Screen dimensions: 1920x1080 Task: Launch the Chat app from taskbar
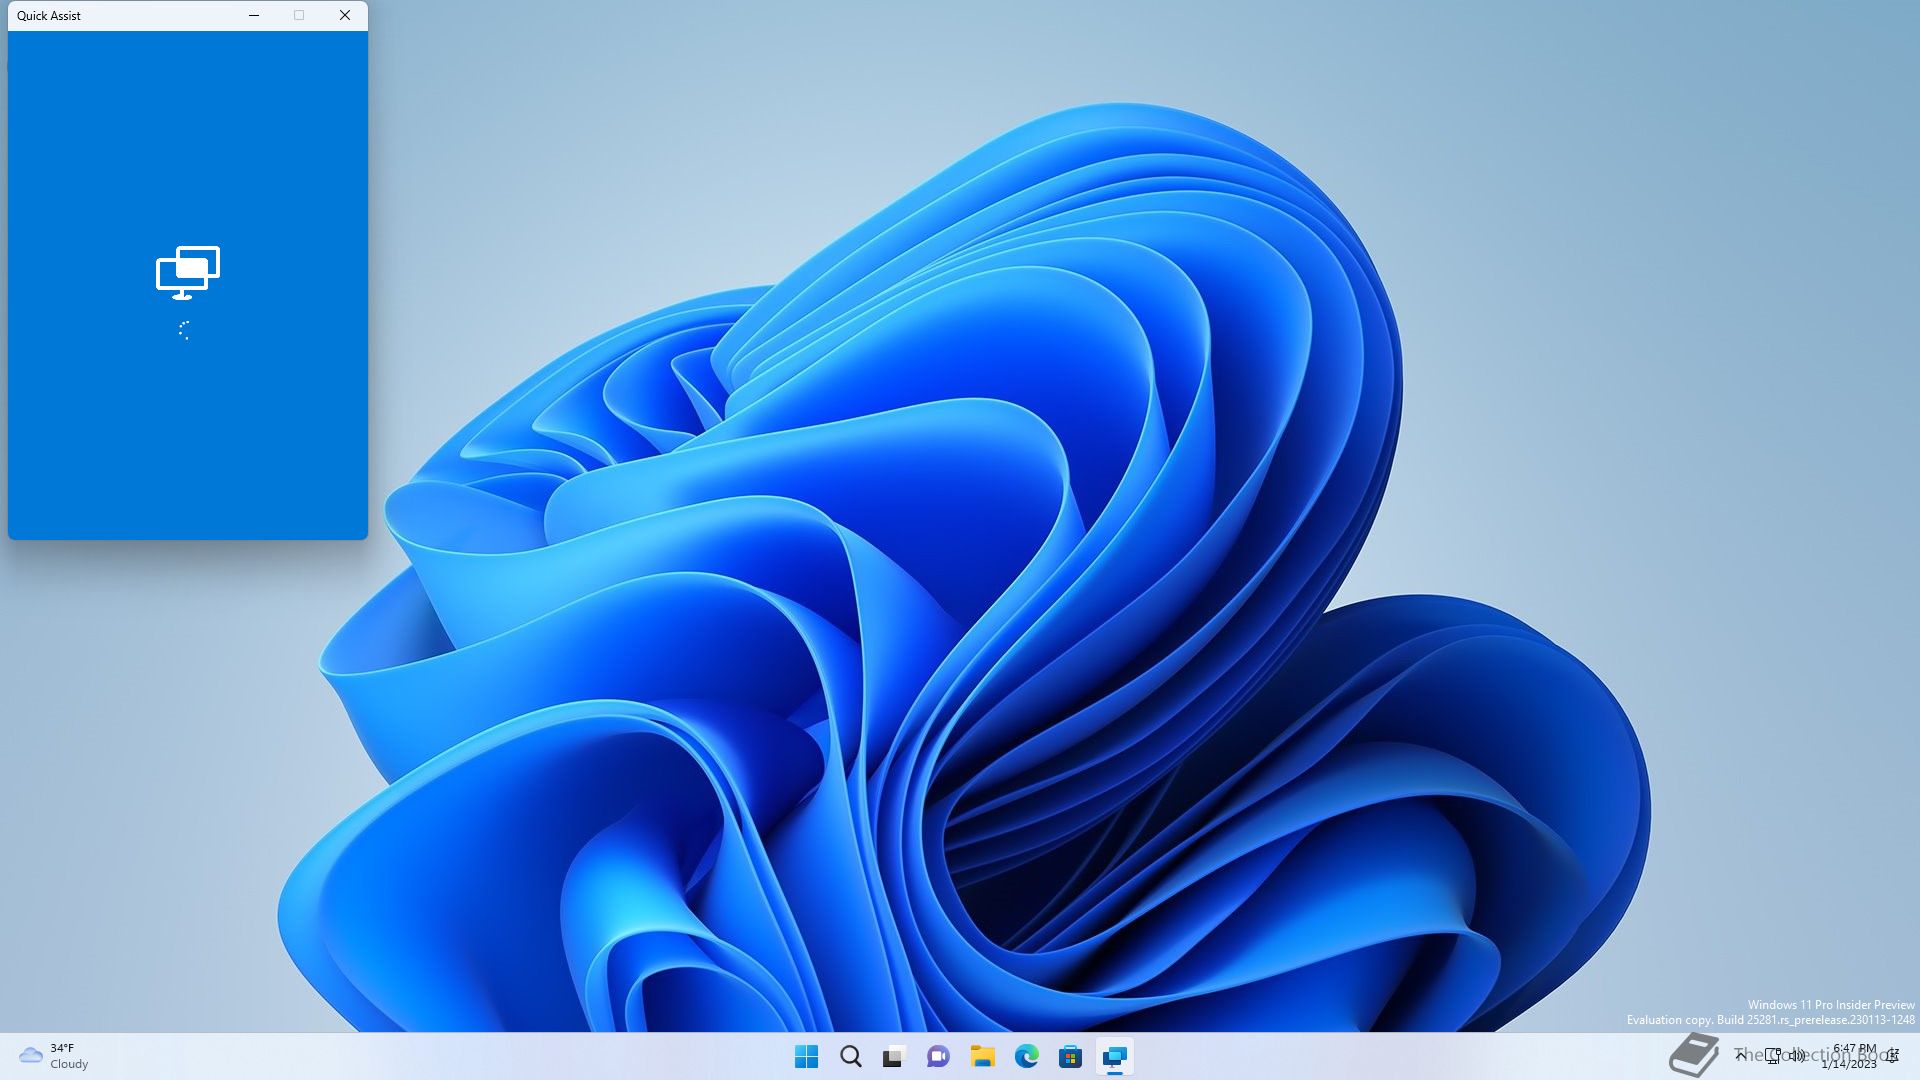pyautogui.click(x=938, y=1056)
